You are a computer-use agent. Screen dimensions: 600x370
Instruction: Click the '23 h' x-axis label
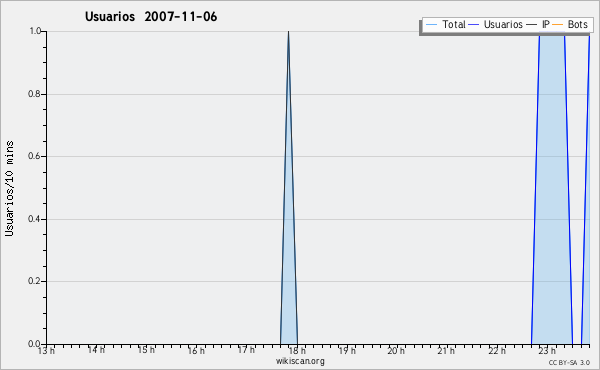[547, 350]
